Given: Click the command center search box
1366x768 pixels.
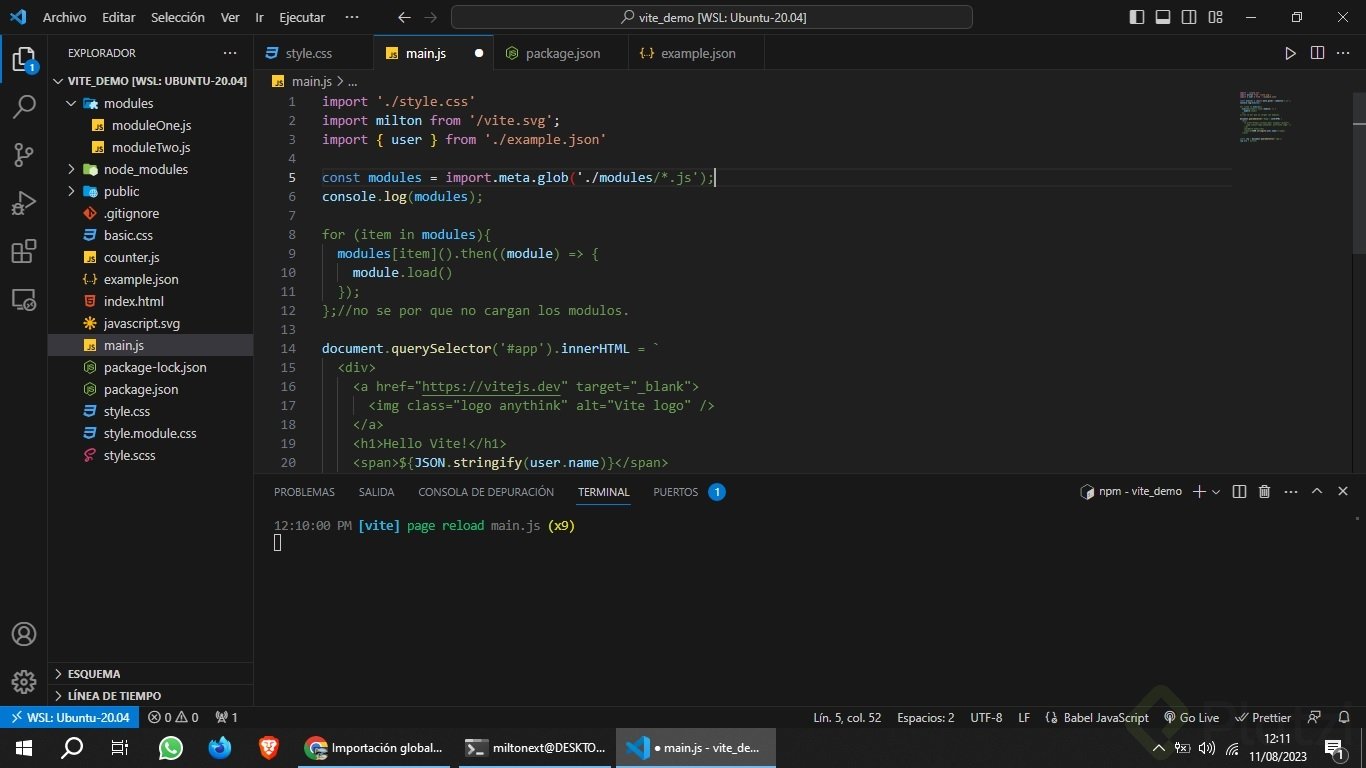Looking at the screenshot, I should pyautogui.click(x=711, y=17).
